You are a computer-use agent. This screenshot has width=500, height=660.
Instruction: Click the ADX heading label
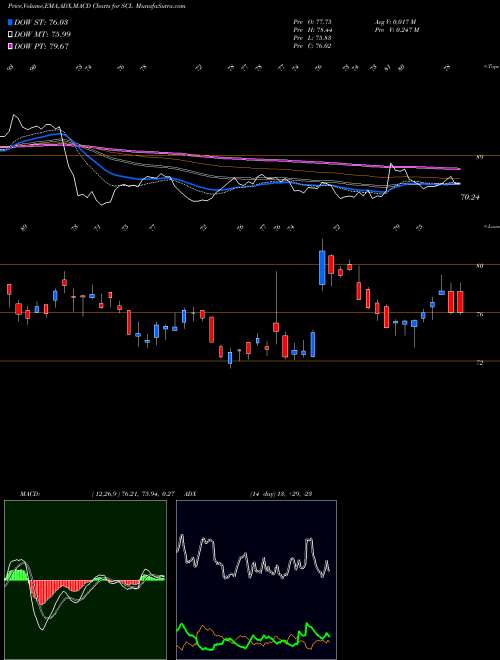click(191, 494)
